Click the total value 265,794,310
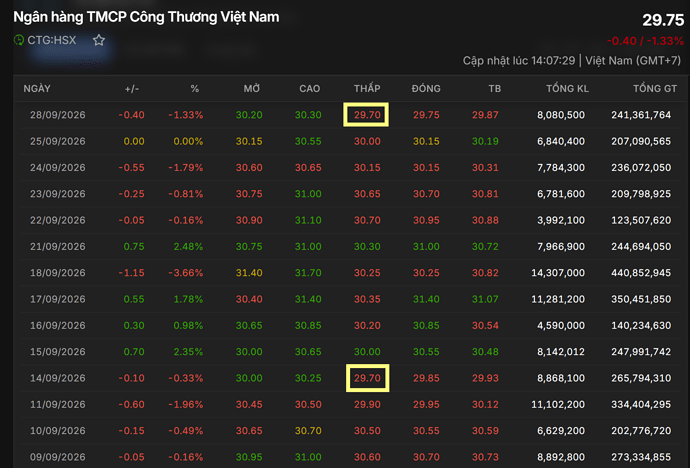Viewport: 690px width, 468px height. 641,378
